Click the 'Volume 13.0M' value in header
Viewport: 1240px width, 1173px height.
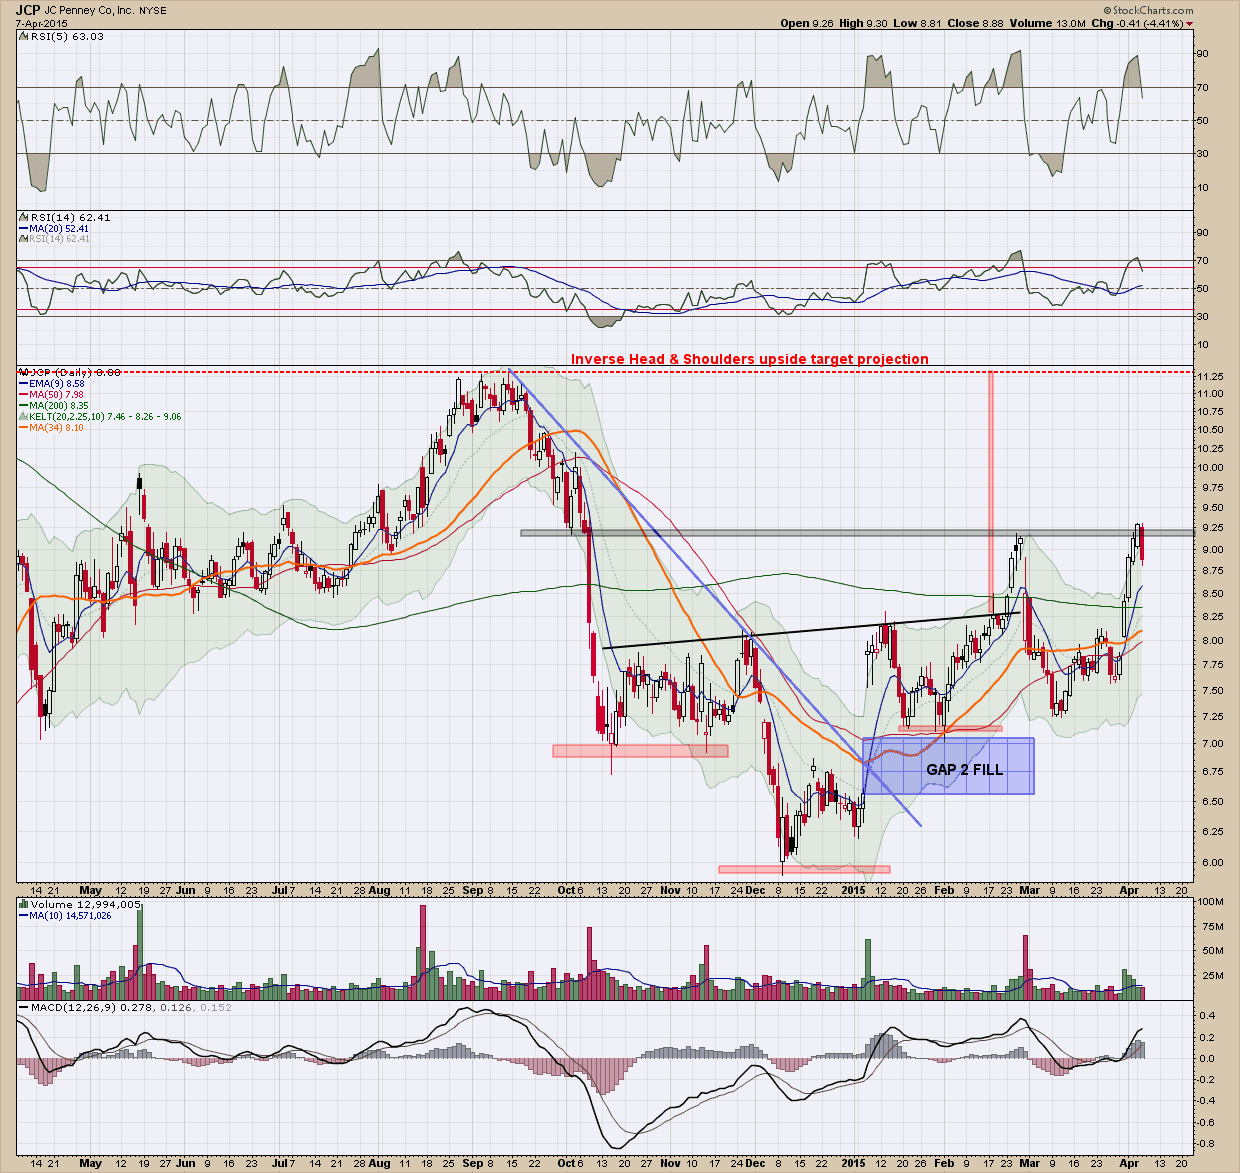[1049, 23]
